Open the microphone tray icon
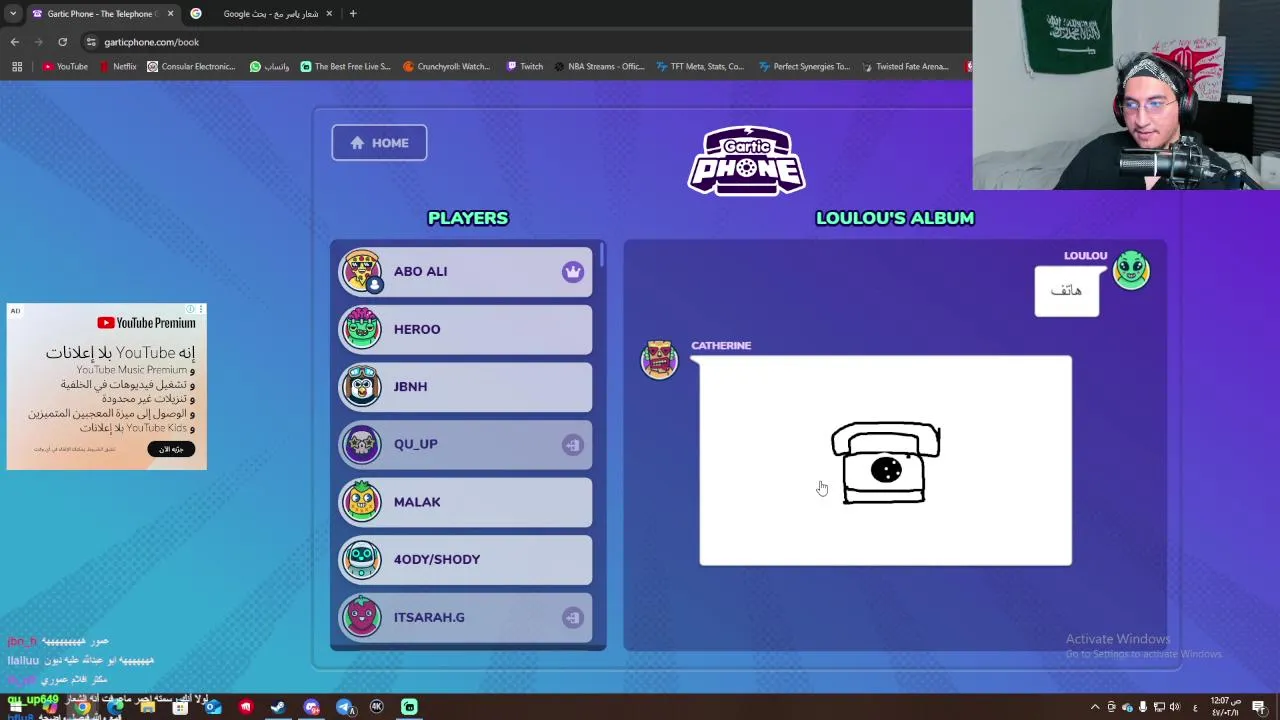The width and height of the screenshot is (1280, 720). point(1142,707)
